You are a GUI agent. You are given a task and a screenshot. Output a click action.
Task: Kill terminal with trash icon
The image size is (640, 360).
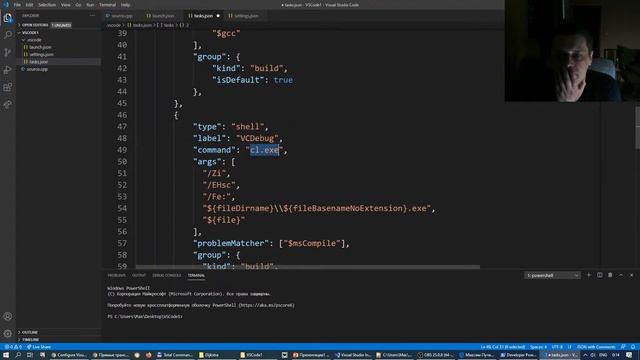[610, 275]
